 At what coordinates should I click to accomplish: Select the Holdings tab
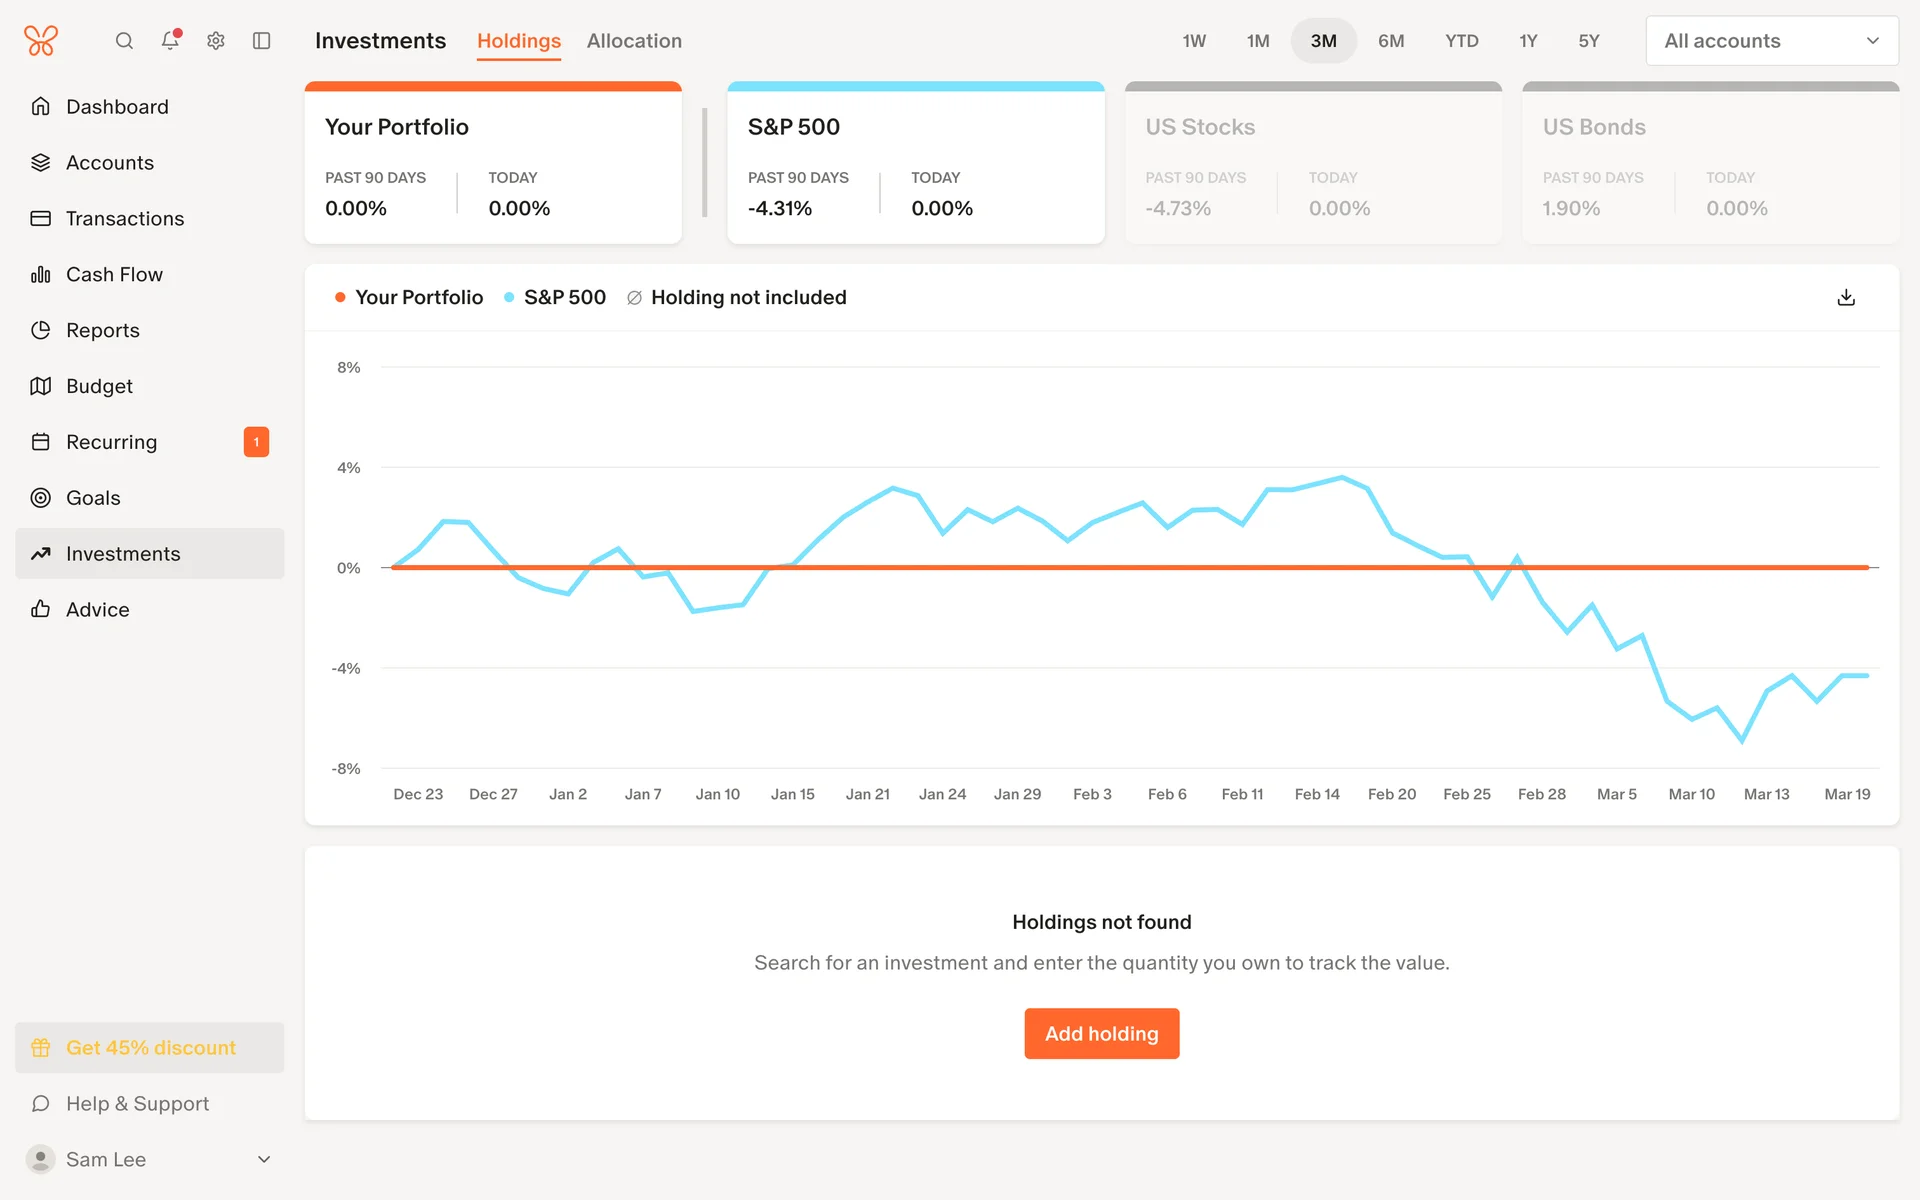(x=518, y=41)
